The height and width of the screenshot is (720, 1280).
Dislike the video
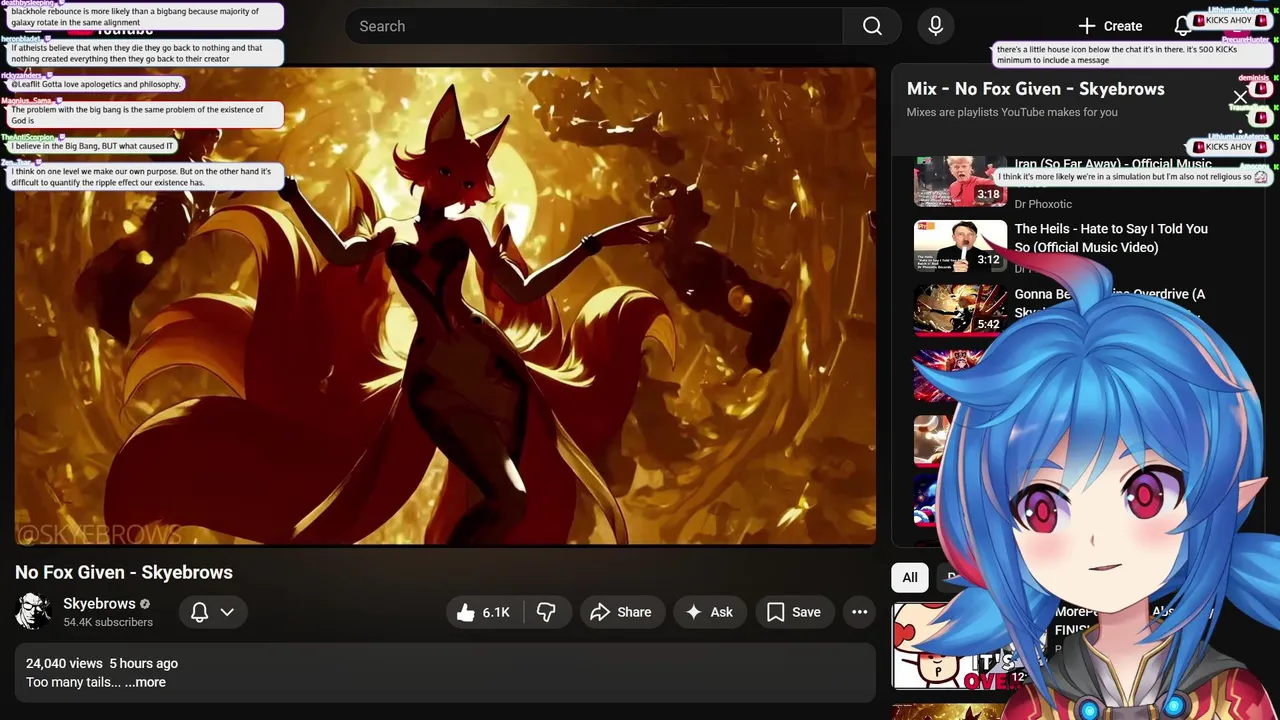click(x=546, y=612)
